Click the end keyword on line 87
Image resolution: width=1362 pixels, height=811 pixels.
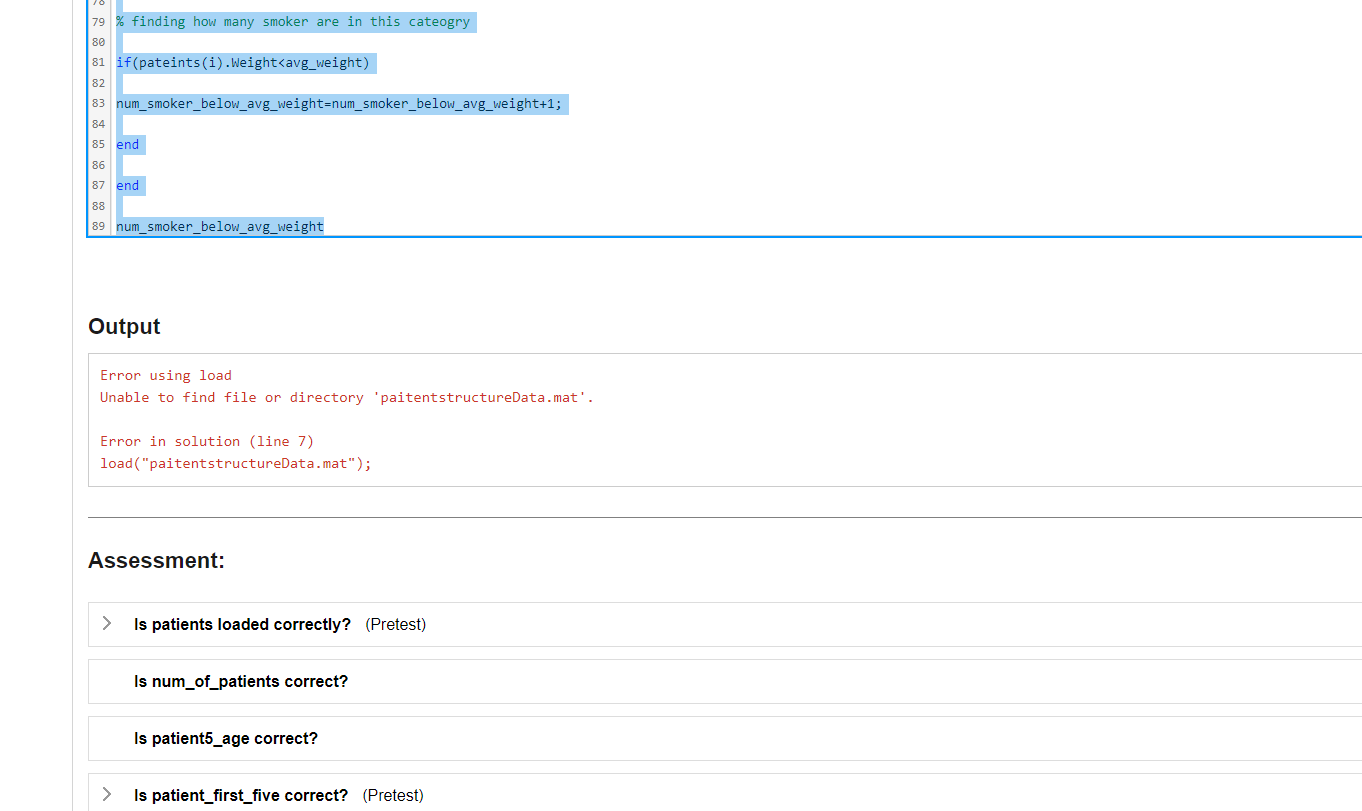[x=128, y=185]
